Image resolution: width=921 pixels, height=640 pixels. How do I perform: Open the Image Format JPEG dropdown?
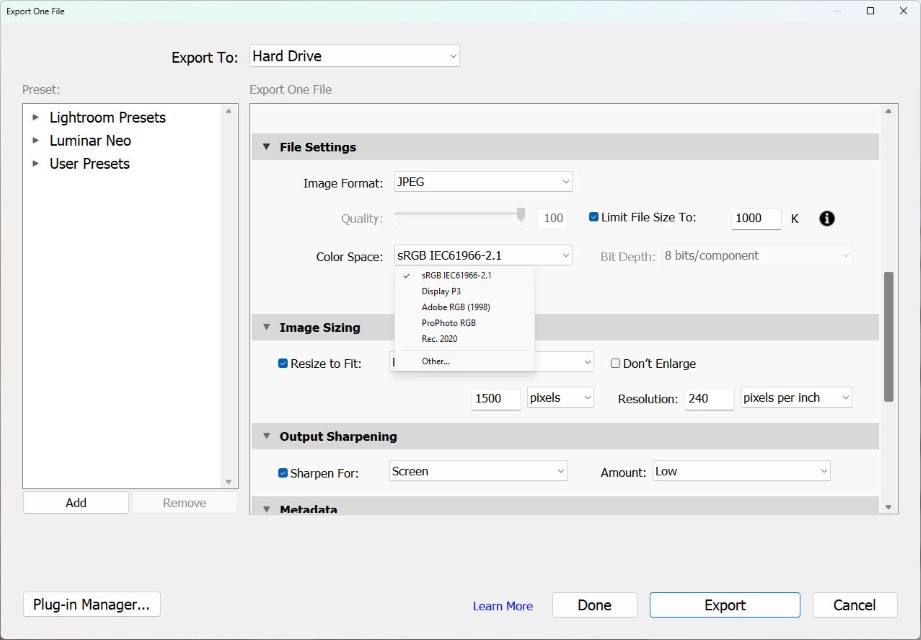coord(483,182)
